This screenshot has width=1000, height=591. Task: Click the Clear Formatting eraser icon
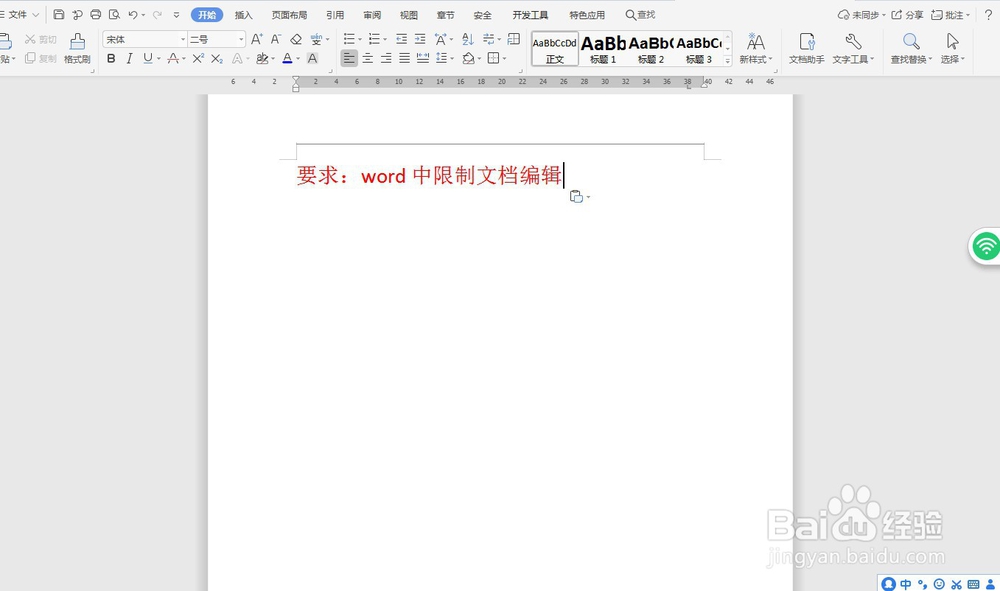tap(294, 38)
